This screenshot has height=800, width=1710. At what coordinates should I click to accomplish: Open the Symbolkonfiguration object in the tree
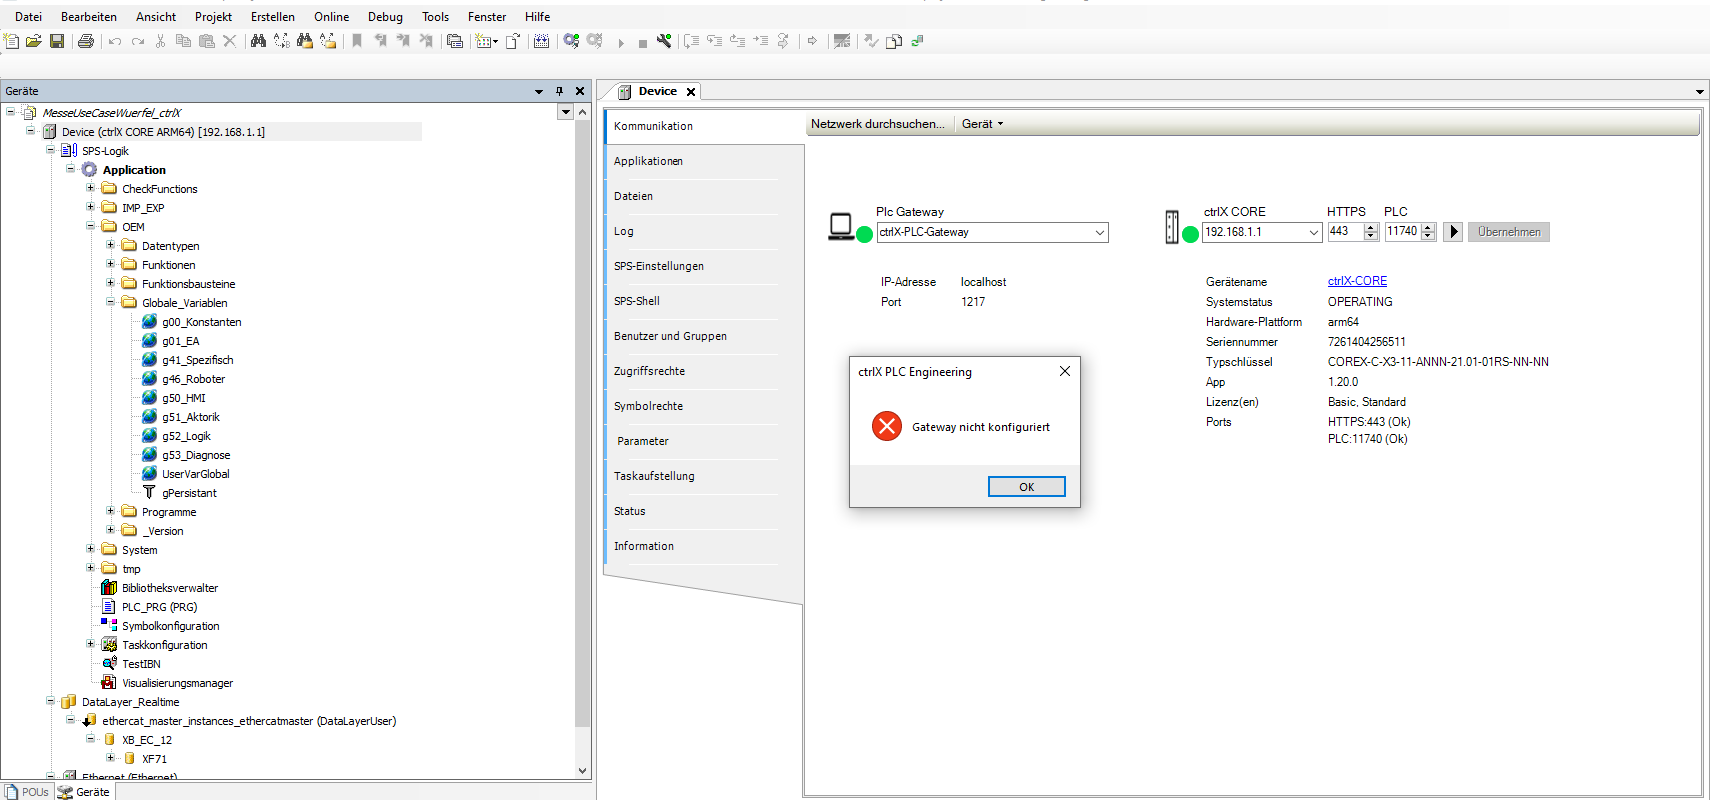pos(170,626)
